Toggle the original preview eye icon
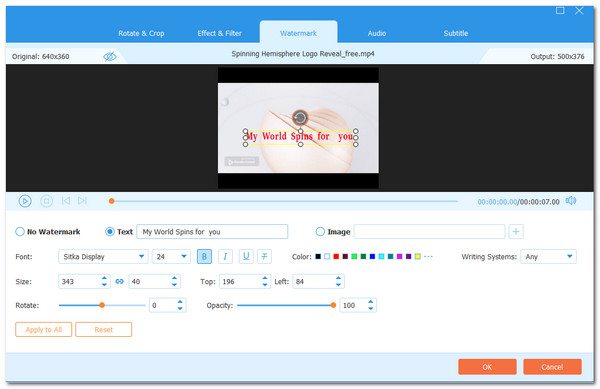 coord(110,57)
